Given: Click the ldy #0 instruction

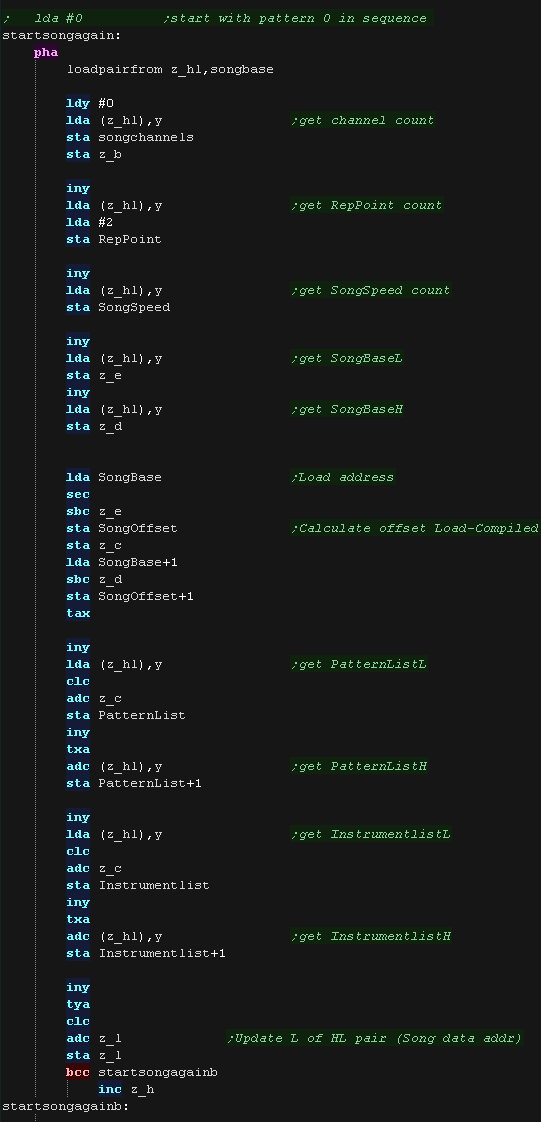Looking at the screenshot, I should tap(90, 103).
